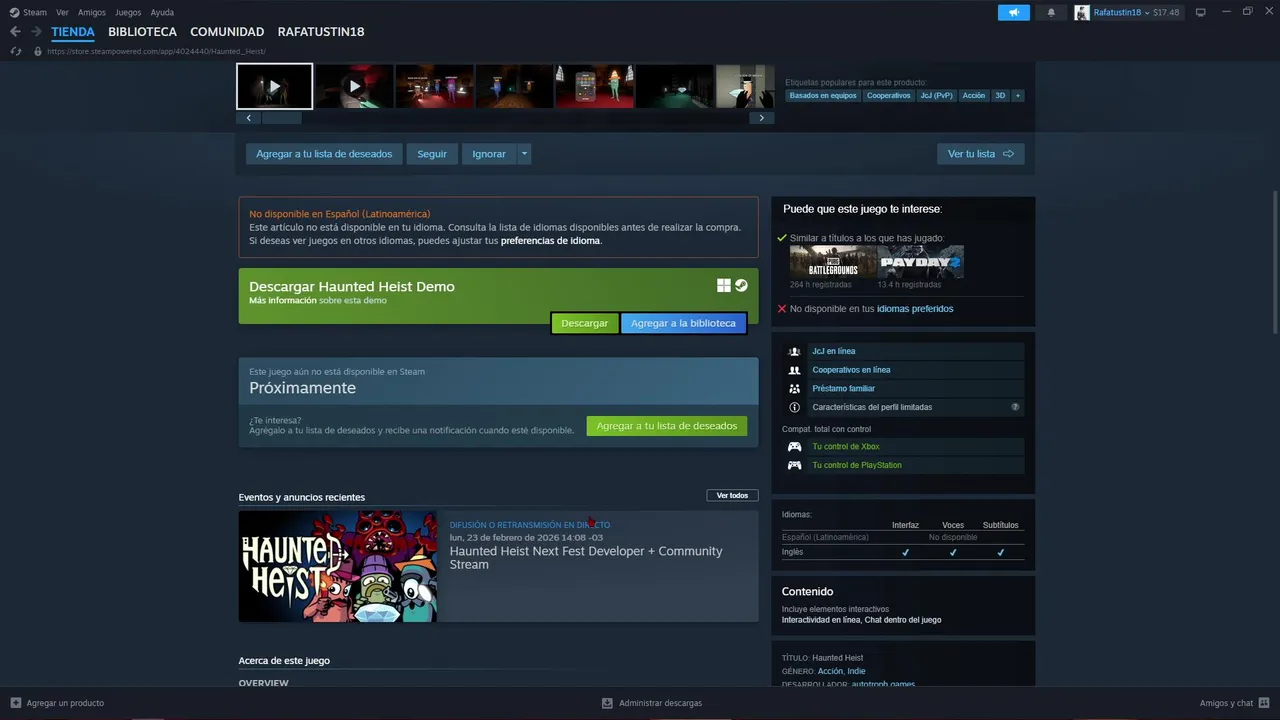Click the Xbox controller icon
This screenshot has height=720, width=1280.
click(x=794, y=447)
